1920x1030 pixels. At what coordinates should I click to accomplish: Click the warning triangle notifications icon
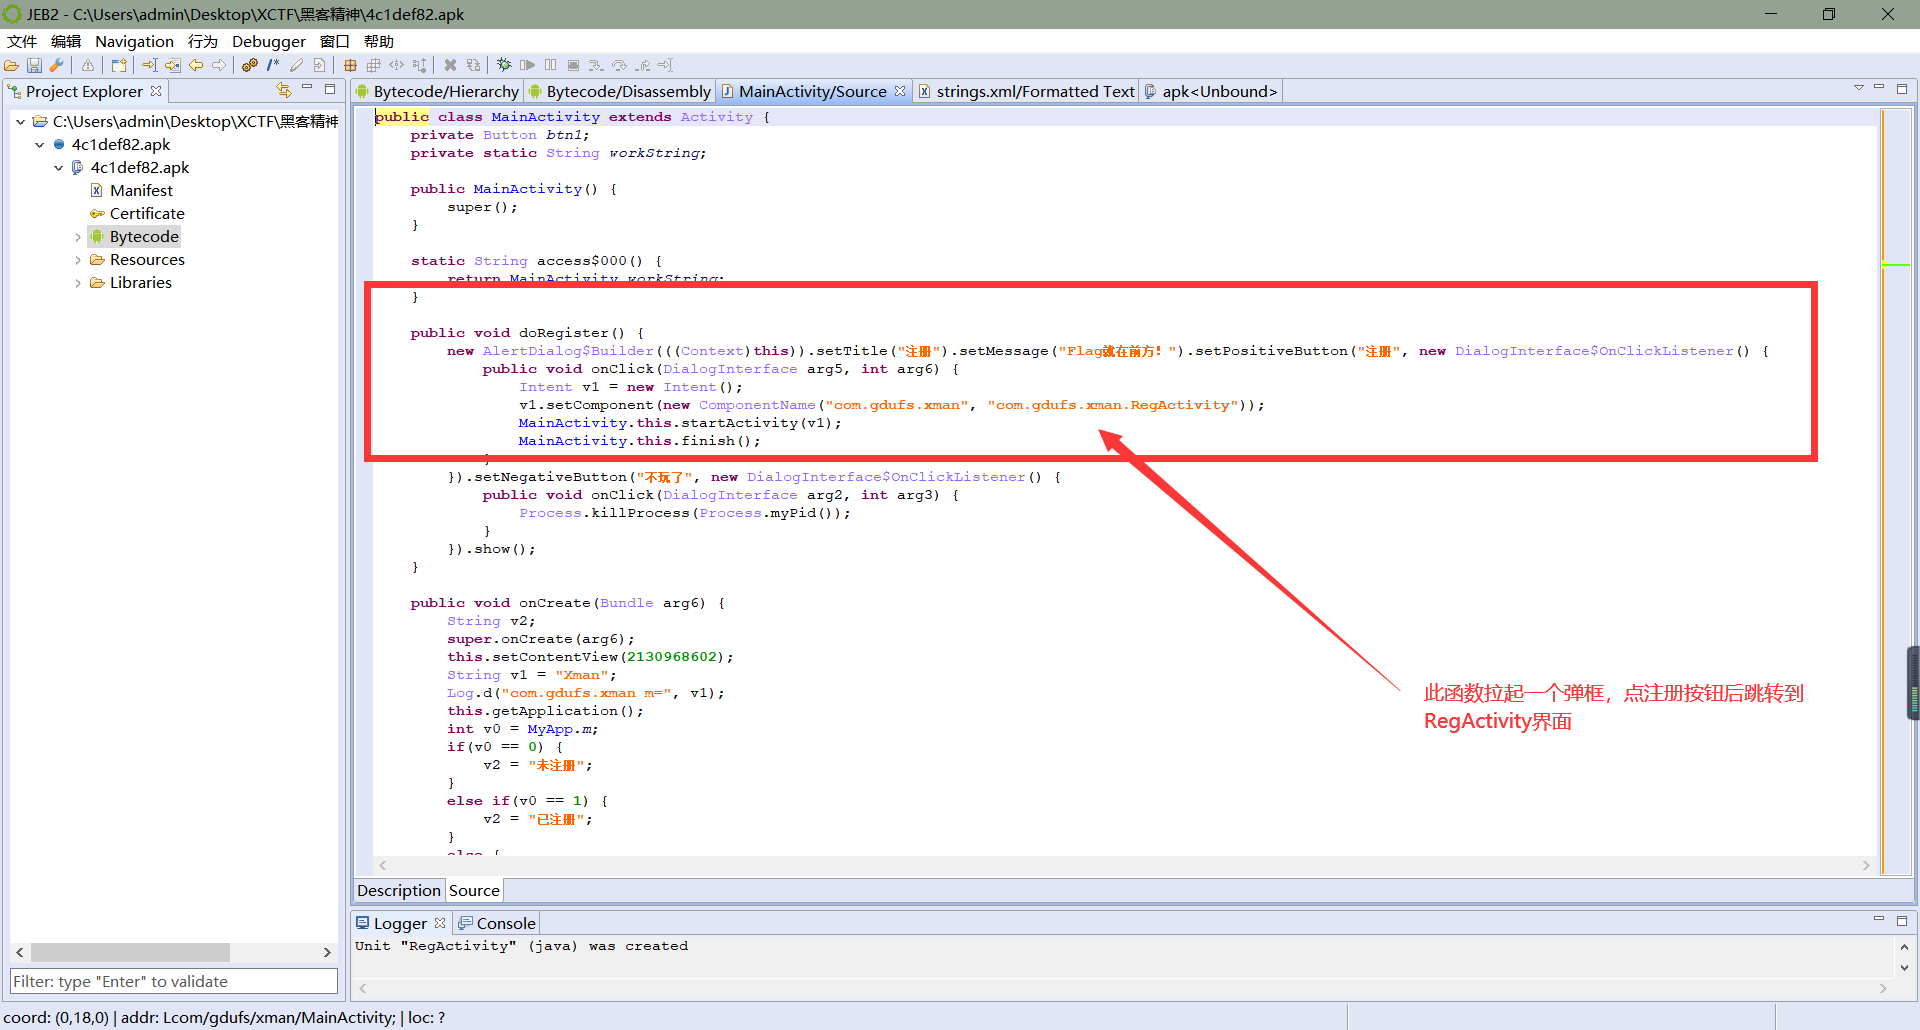point(88,65)
